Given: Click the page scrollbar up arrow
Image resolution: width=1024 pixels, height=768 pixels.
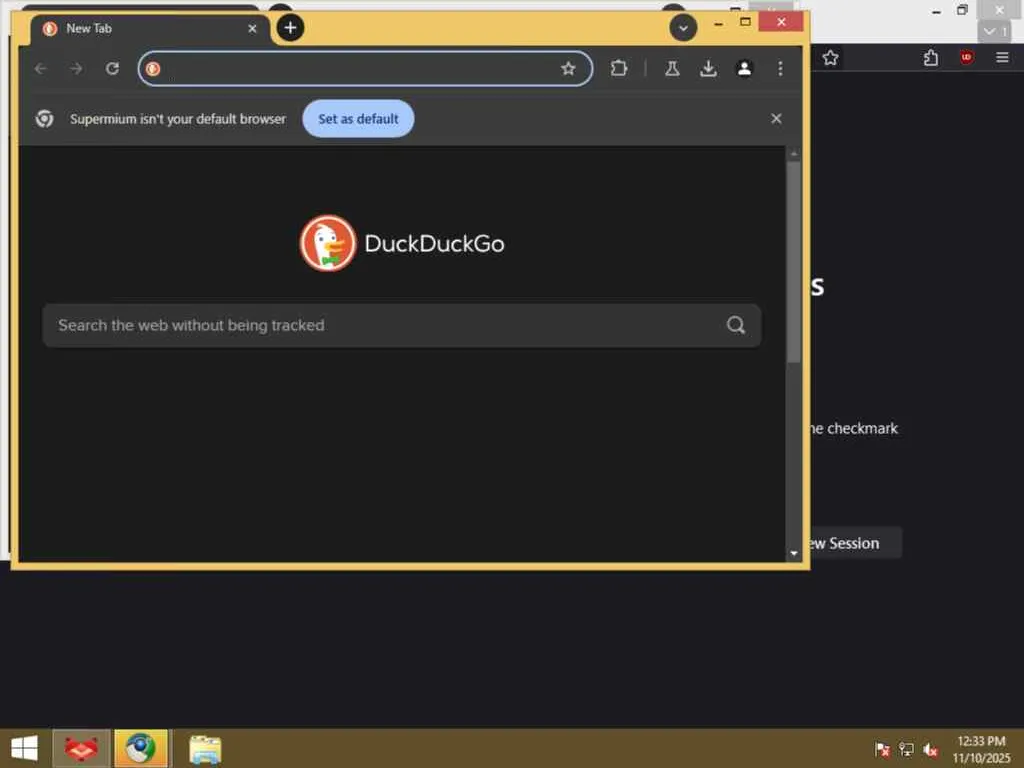Looking at the screenshot, I should point(793,154).
